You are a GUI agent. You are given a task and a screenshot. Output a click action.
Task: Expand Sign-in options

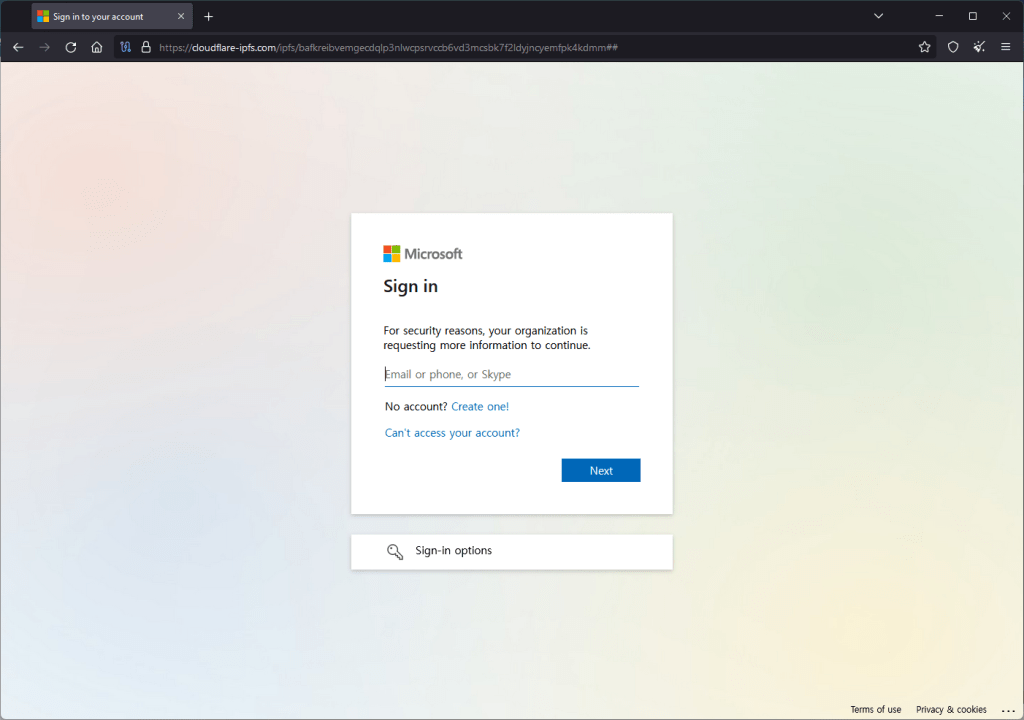point(511,551)
